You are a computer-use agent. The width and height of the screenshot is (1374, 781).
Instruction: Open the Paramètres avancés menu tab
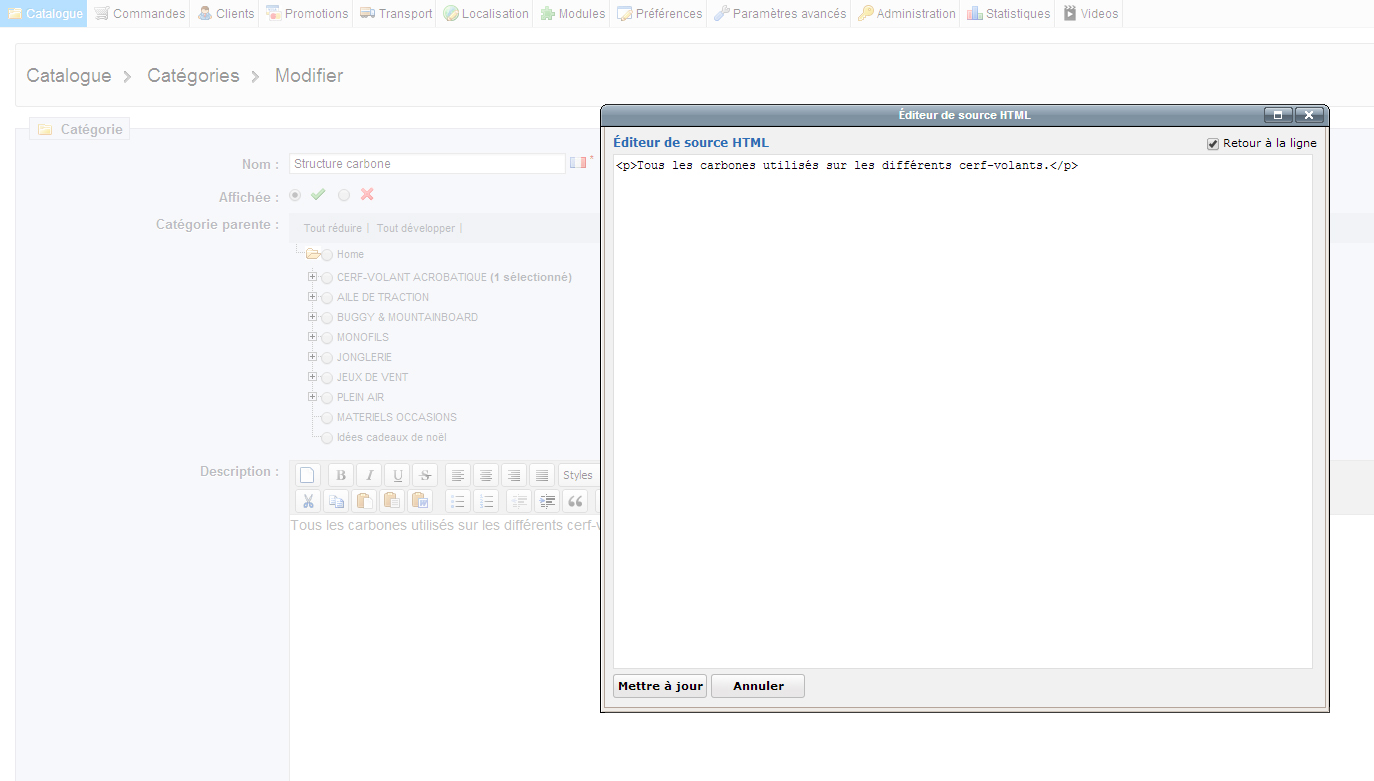pyautogui.click(x=779, y=14)
